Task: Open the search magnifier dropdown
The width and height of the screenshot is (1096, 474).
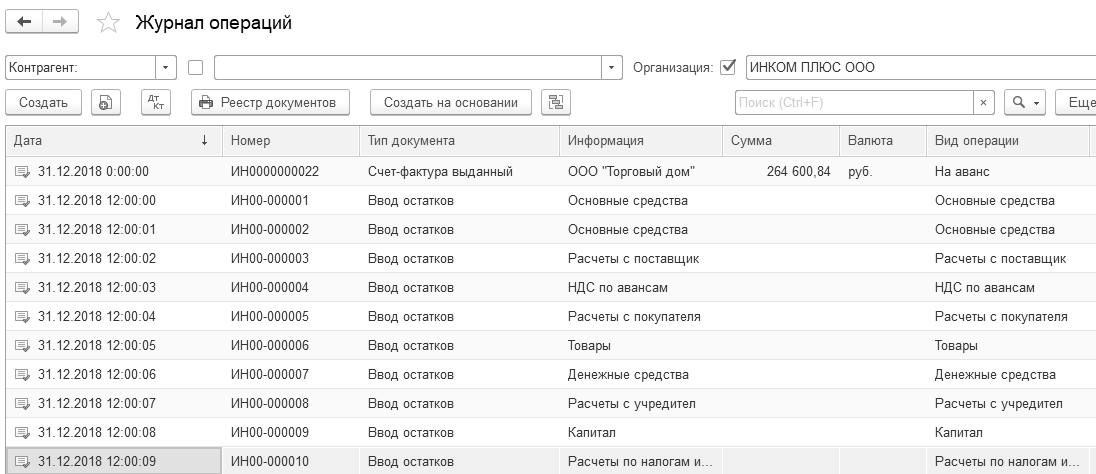Action: click(1024, 102)
